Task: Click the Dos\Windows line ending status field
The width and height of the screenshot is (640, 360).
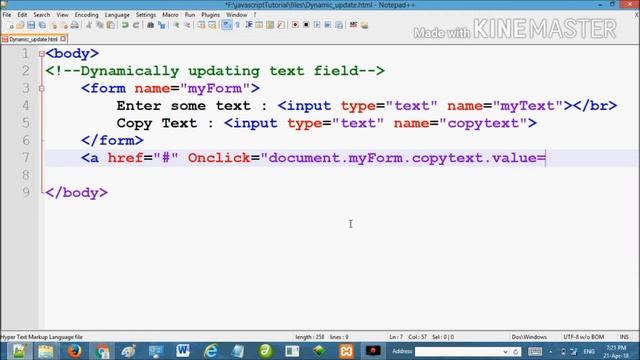Action: click(x=529, y=337)
